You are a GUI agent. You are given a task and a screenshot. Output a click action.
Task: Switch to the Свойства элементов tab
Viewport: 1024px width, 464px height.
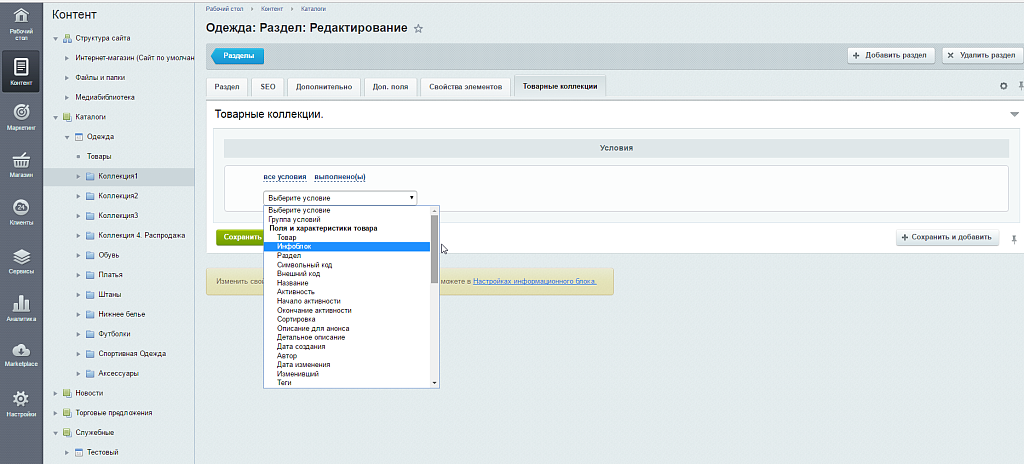[464, 87]
